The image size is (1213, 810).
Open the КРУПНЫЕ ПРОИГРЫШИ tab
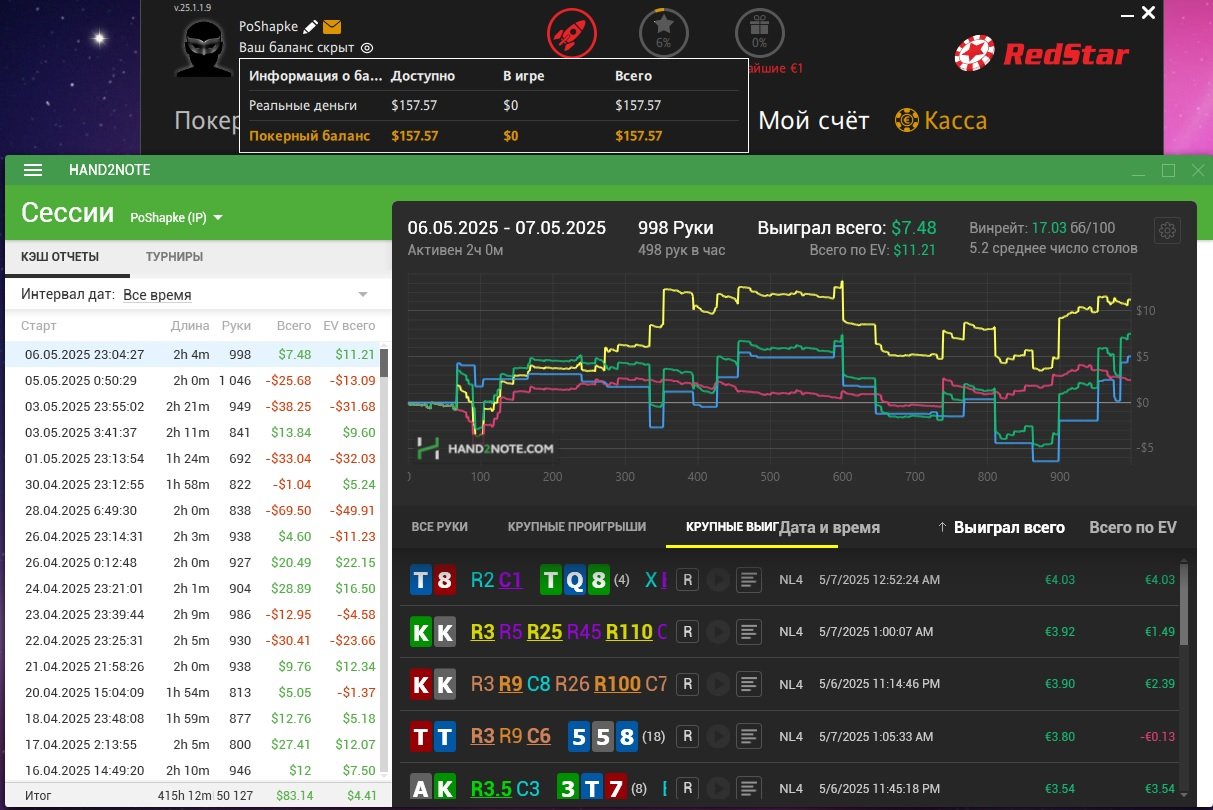(577, 527)
